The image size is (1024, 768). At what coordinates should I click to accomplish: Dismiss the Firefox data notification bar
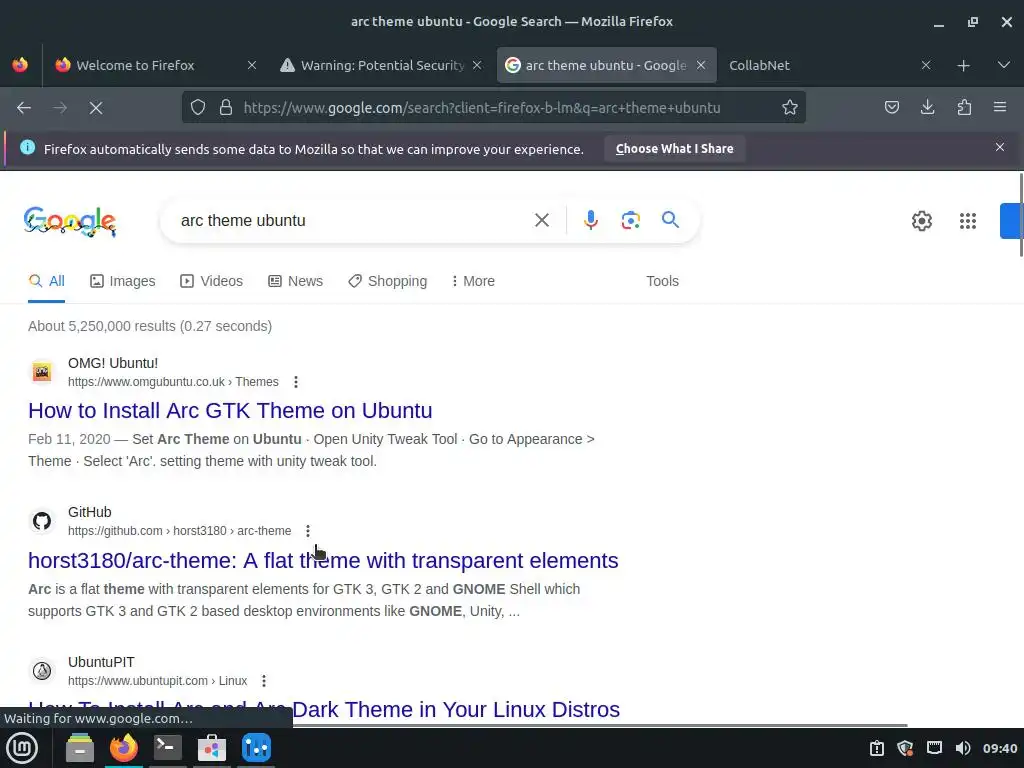[x=999, y=147]
